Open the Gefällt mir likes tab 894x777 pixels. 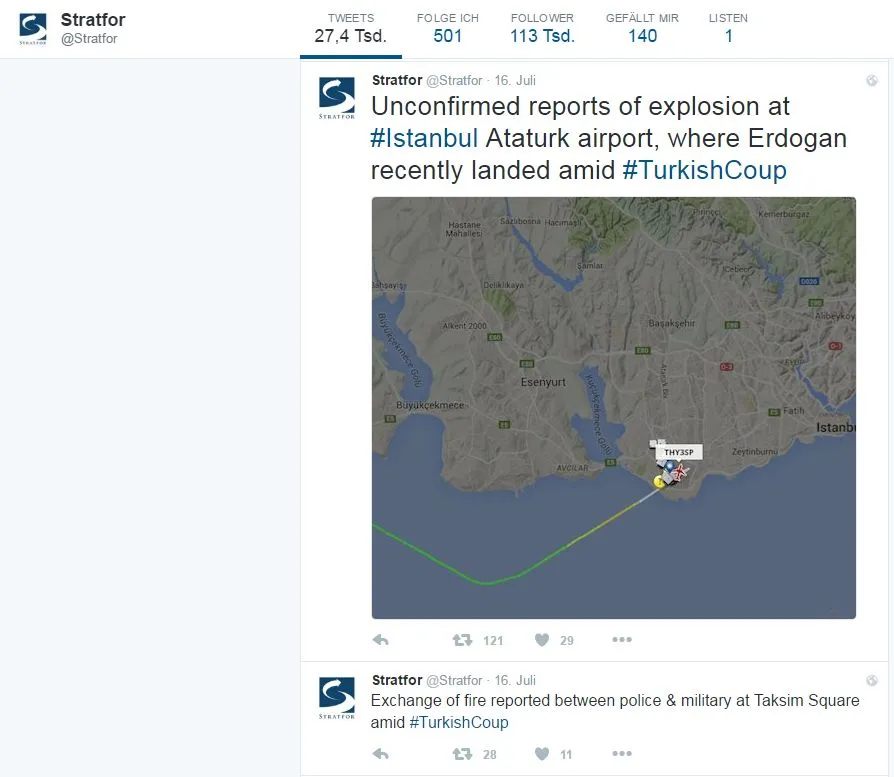click(642, 29)
